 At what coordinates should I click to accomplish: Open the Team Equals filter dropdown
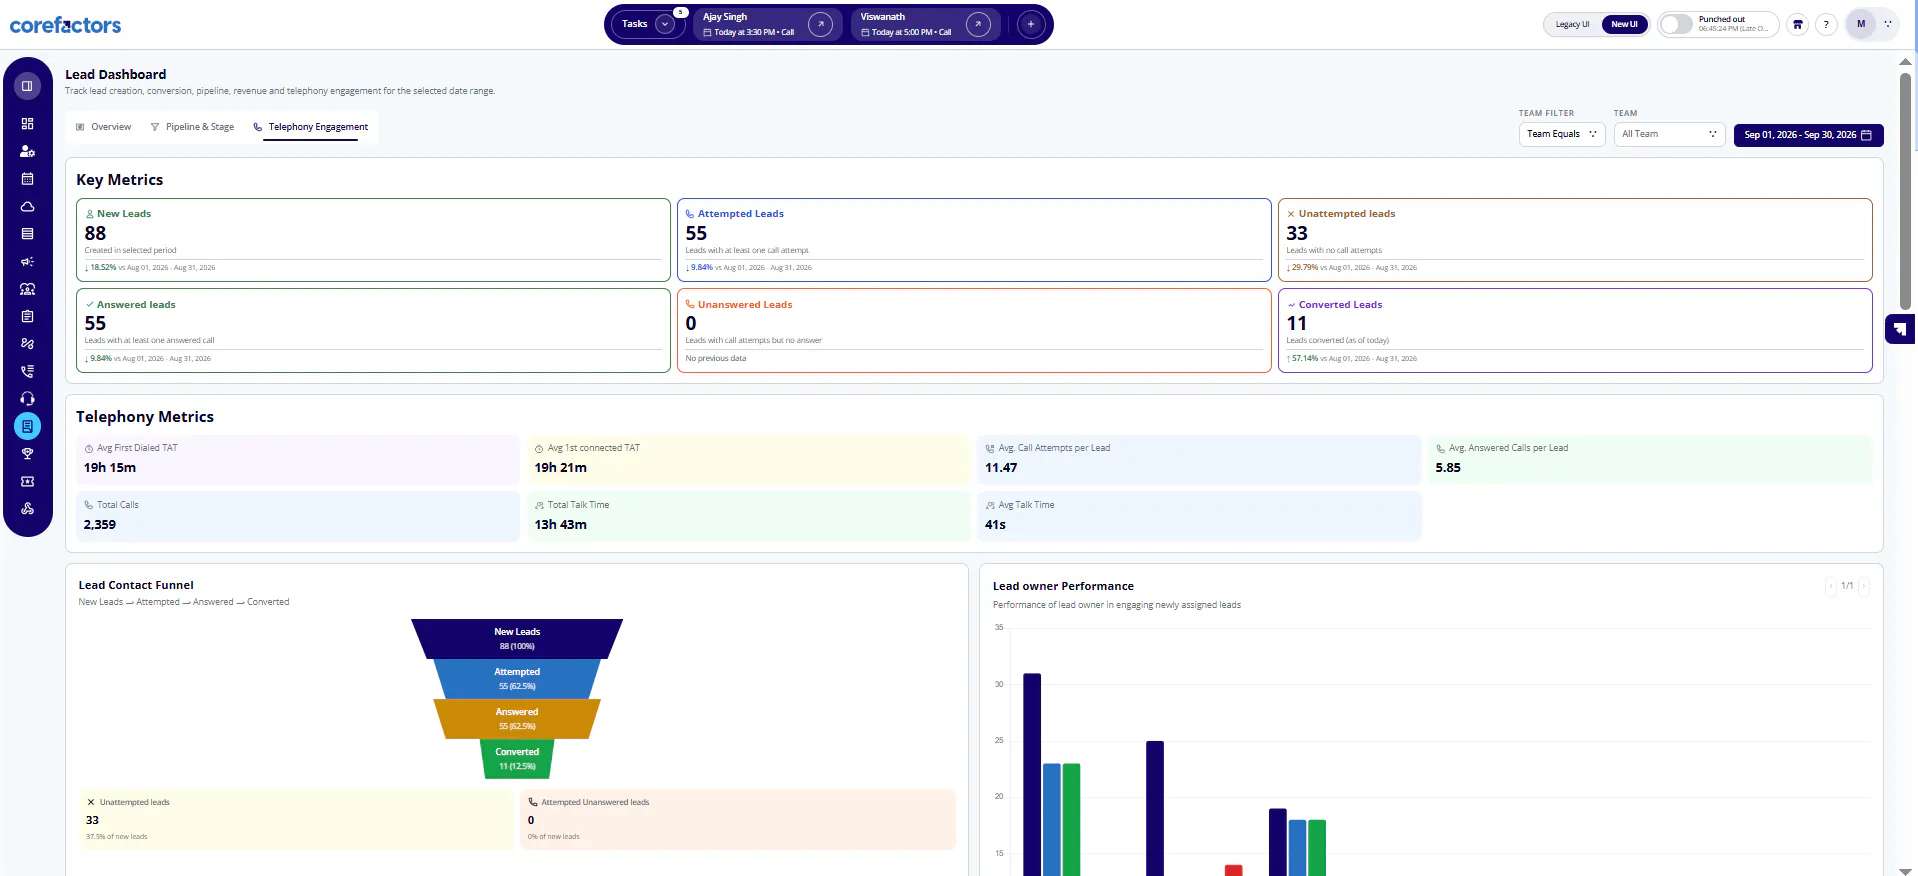pyautogui.click(x=1561, y=134)
